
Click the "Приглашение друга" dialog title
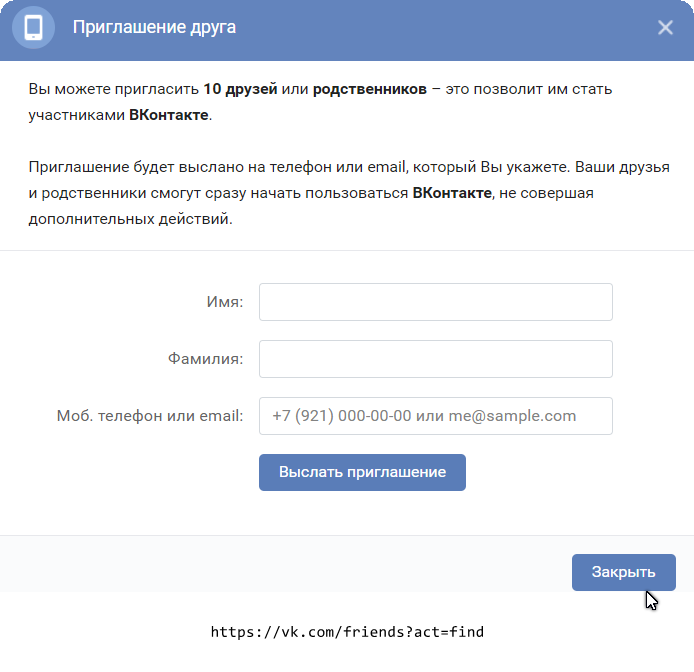point(155,27)
